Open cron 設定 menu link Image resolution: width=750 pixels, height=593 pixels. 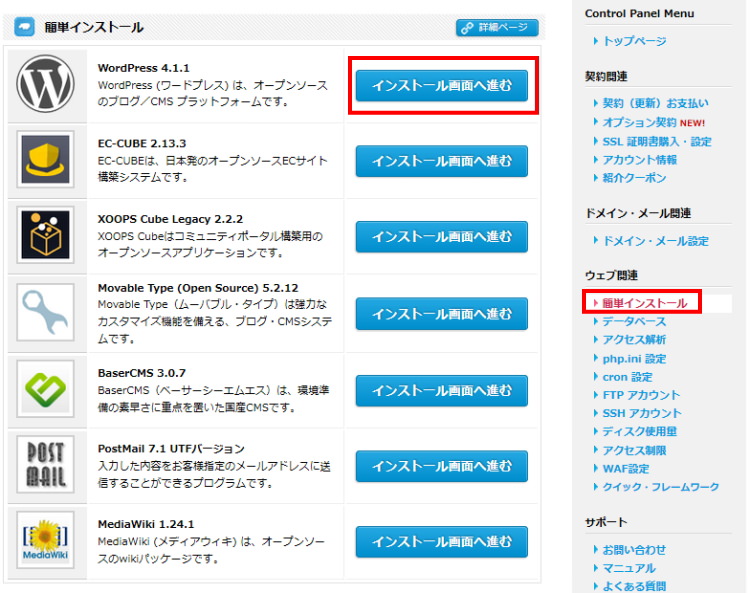[x=627, y=377]
